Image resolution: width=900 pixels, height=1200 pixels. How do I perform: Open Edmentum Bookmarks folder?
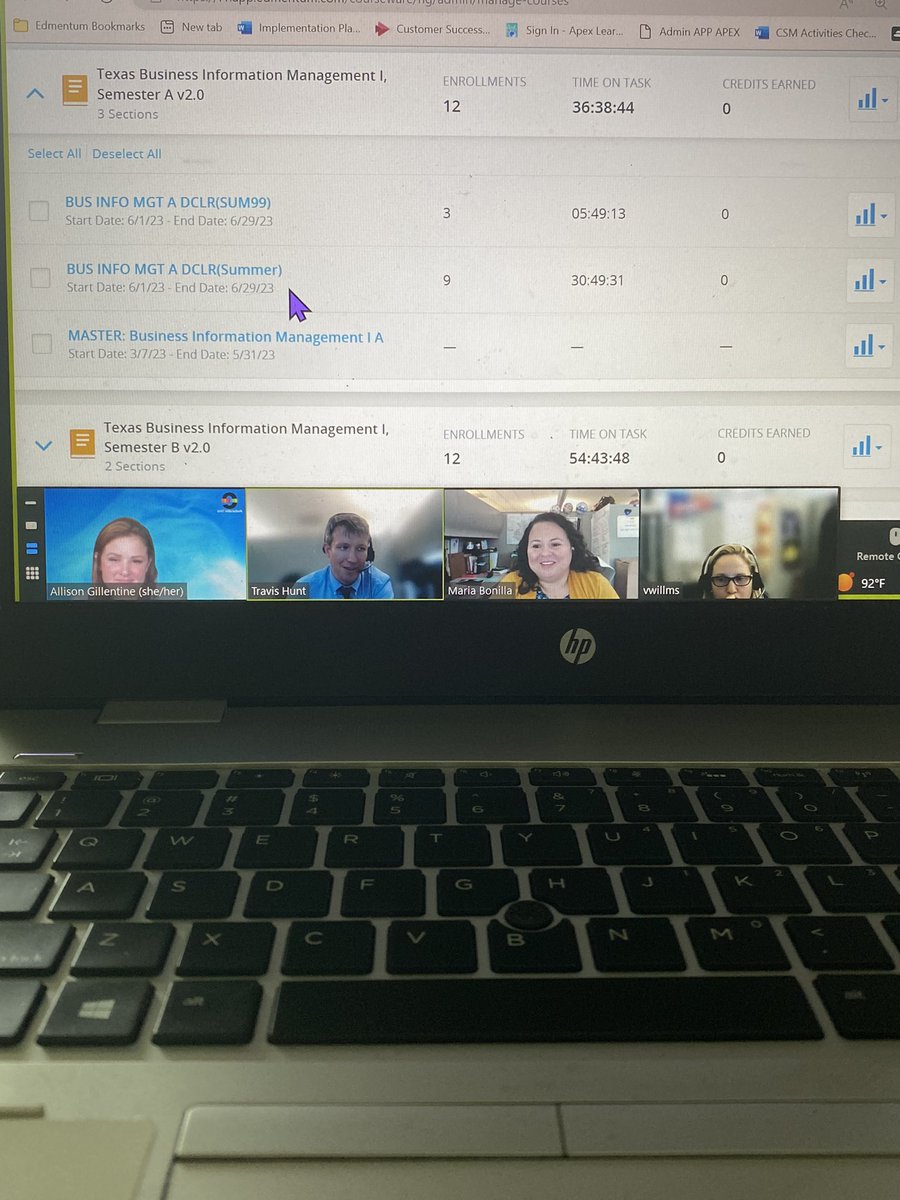(x=80, y=27)
